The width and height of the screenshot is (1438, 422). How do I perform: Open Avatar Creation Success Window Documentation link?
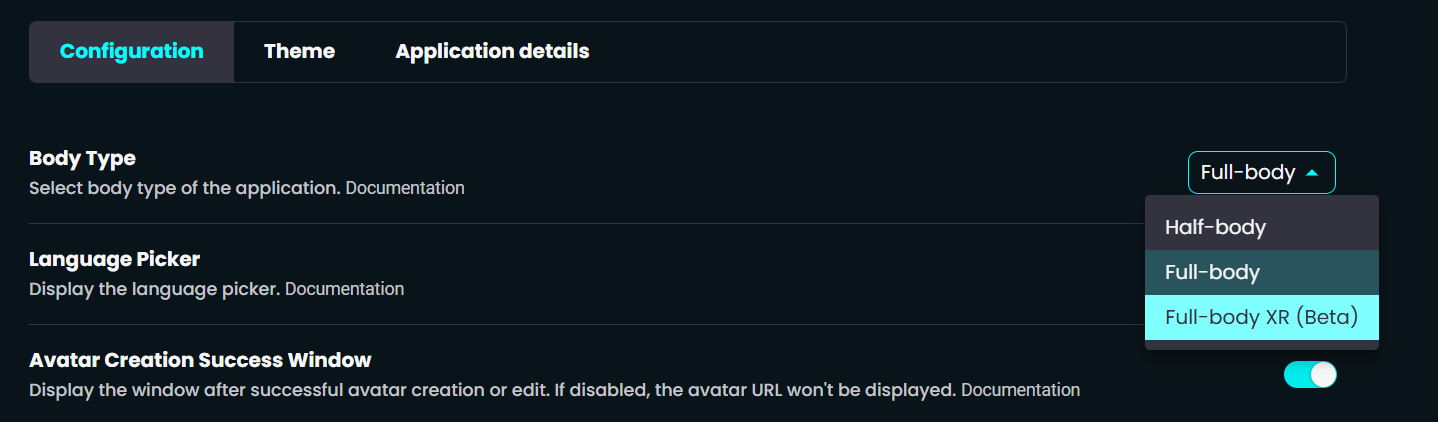[1020, 390]
